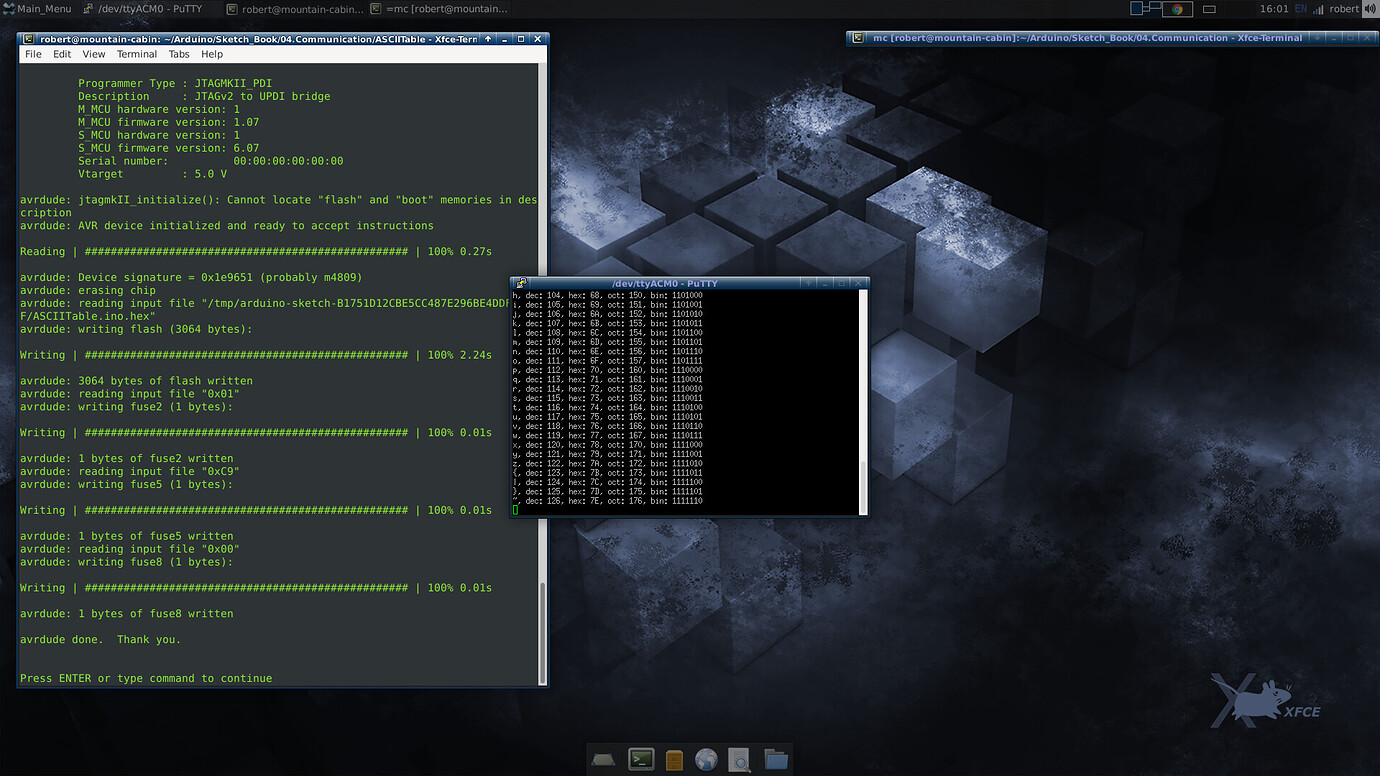
Task: Mute audio via the volume speaker icon
Action: tap(1370, 9)
